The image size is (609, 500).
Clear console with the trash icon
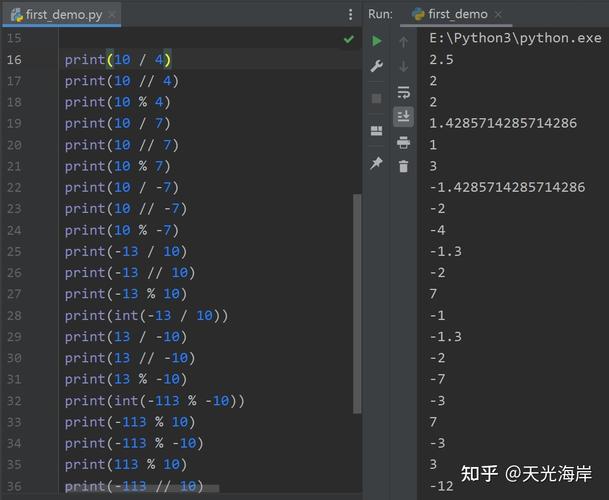coord(404,166)
